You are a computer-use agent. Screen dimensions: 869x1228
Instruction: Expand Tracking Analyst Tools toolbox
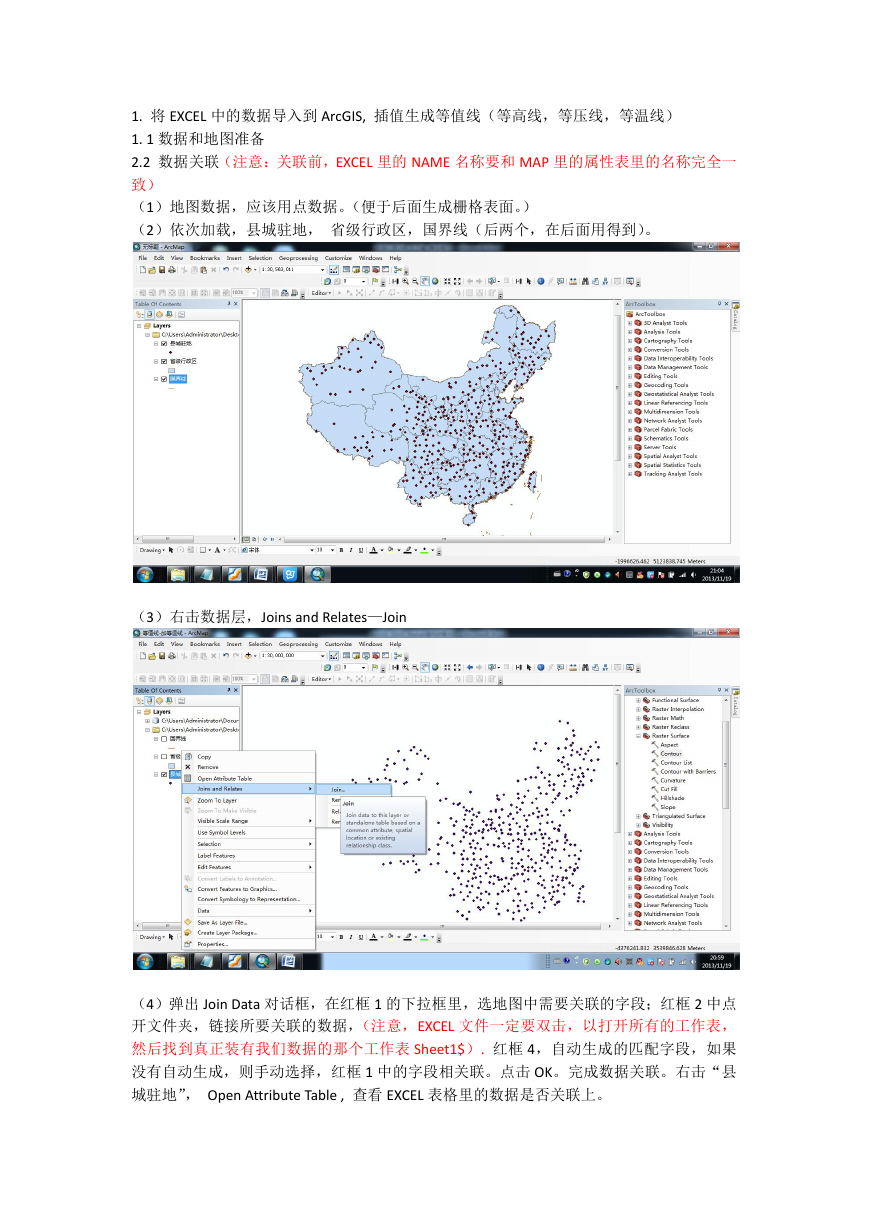point(630,474)
